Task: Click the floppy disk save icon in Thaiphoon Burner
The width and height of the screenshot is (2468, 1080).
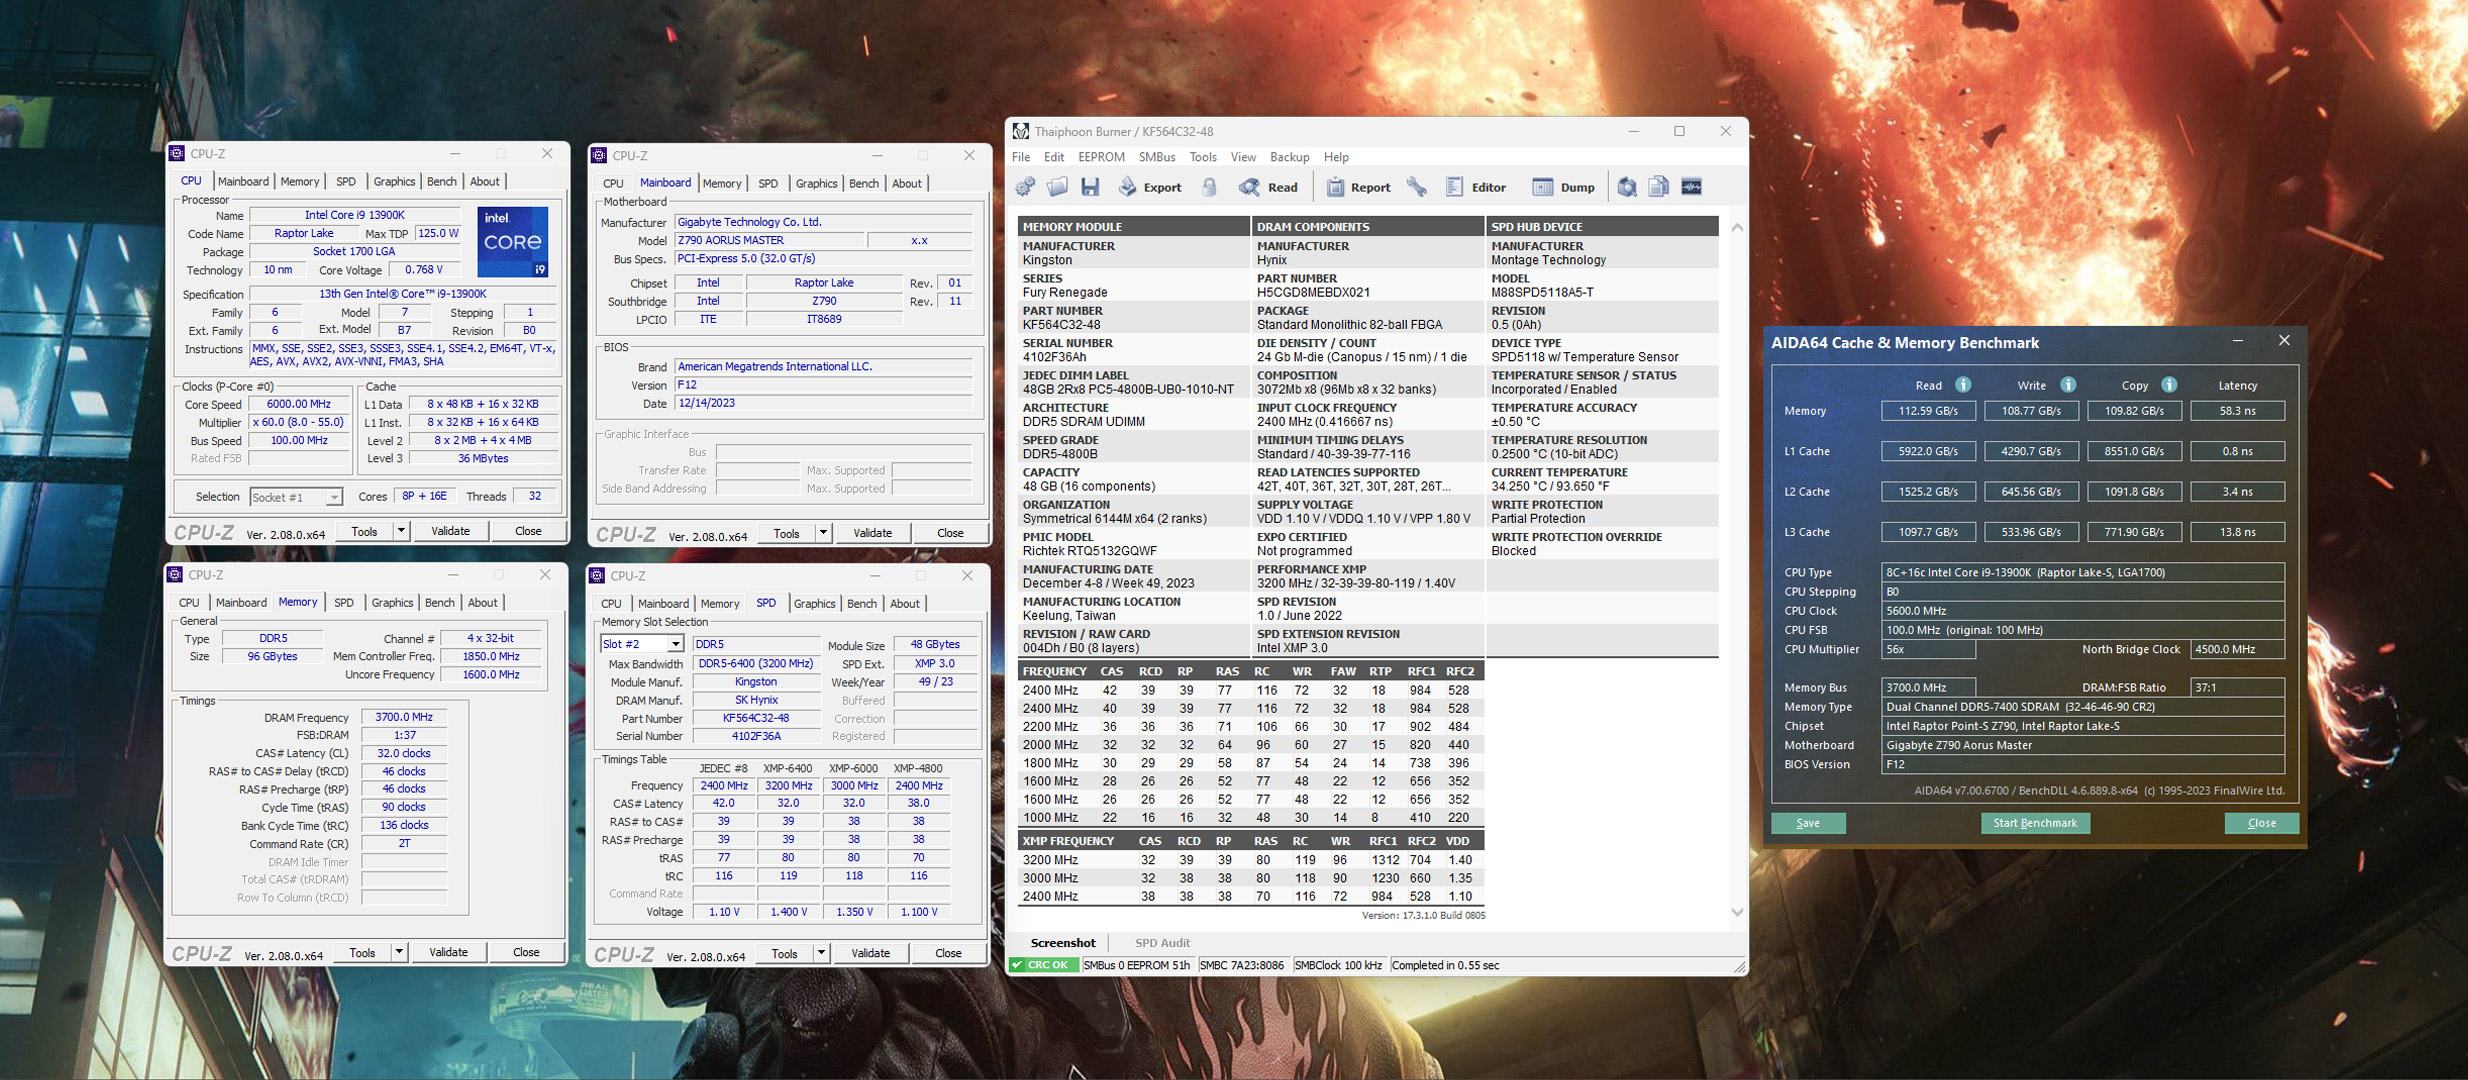Action: (1090, 187)
